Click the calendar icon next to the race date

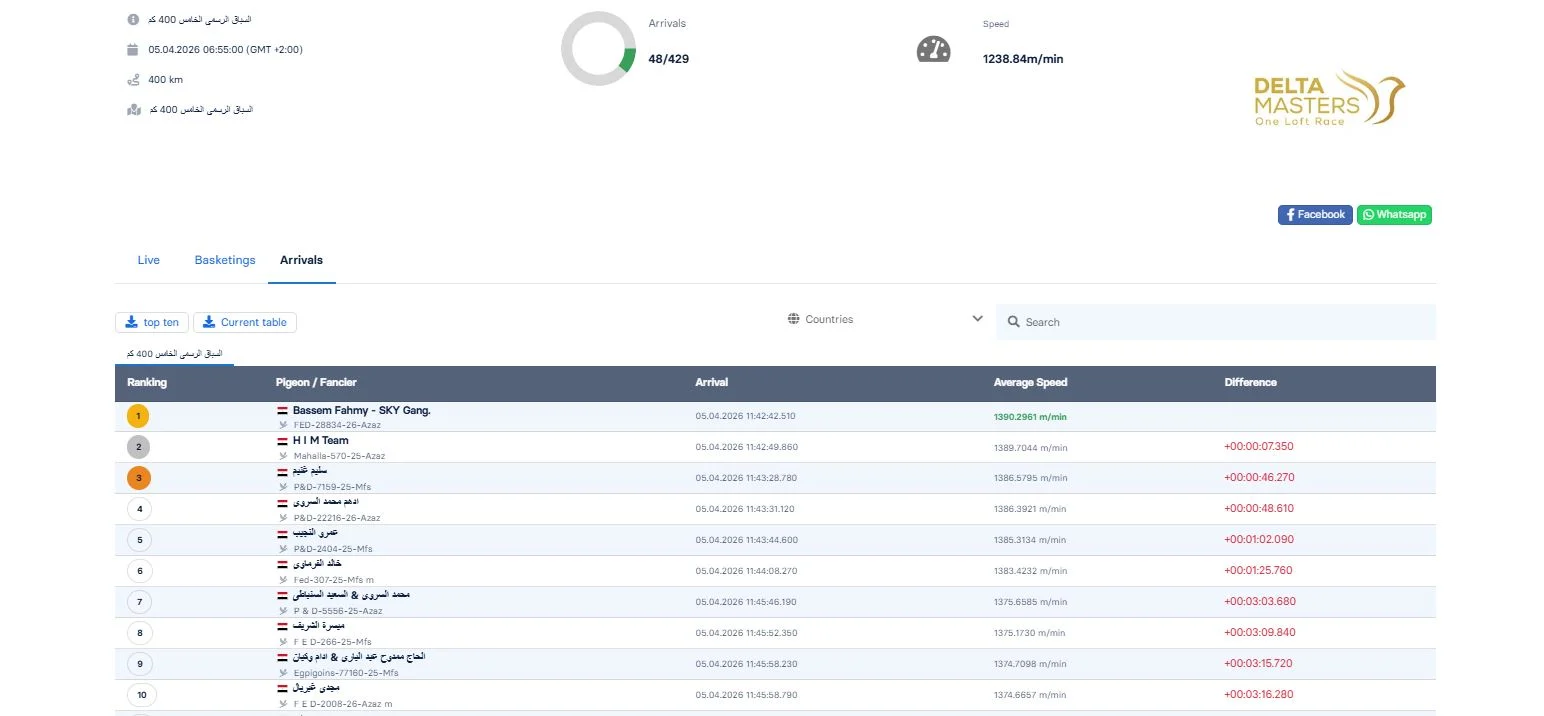click(x=134, y=49)
